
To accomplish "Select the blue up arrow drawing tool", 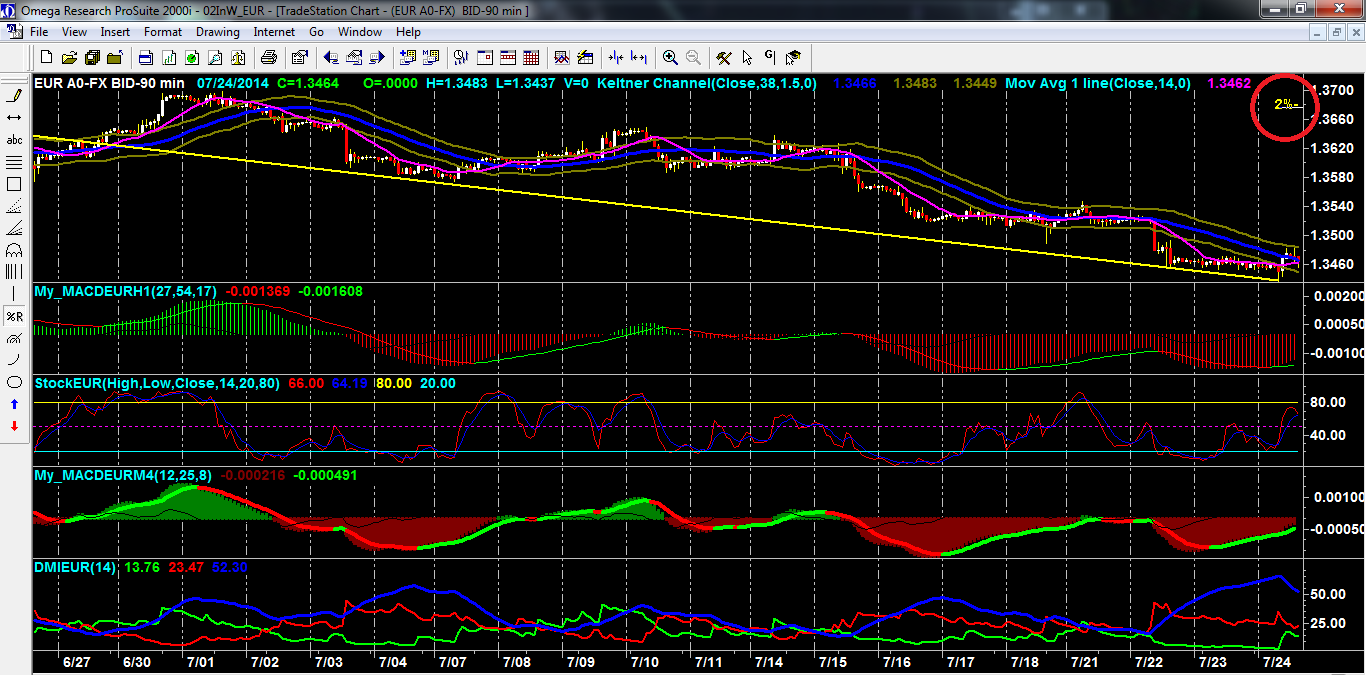I will coord(14,404).
